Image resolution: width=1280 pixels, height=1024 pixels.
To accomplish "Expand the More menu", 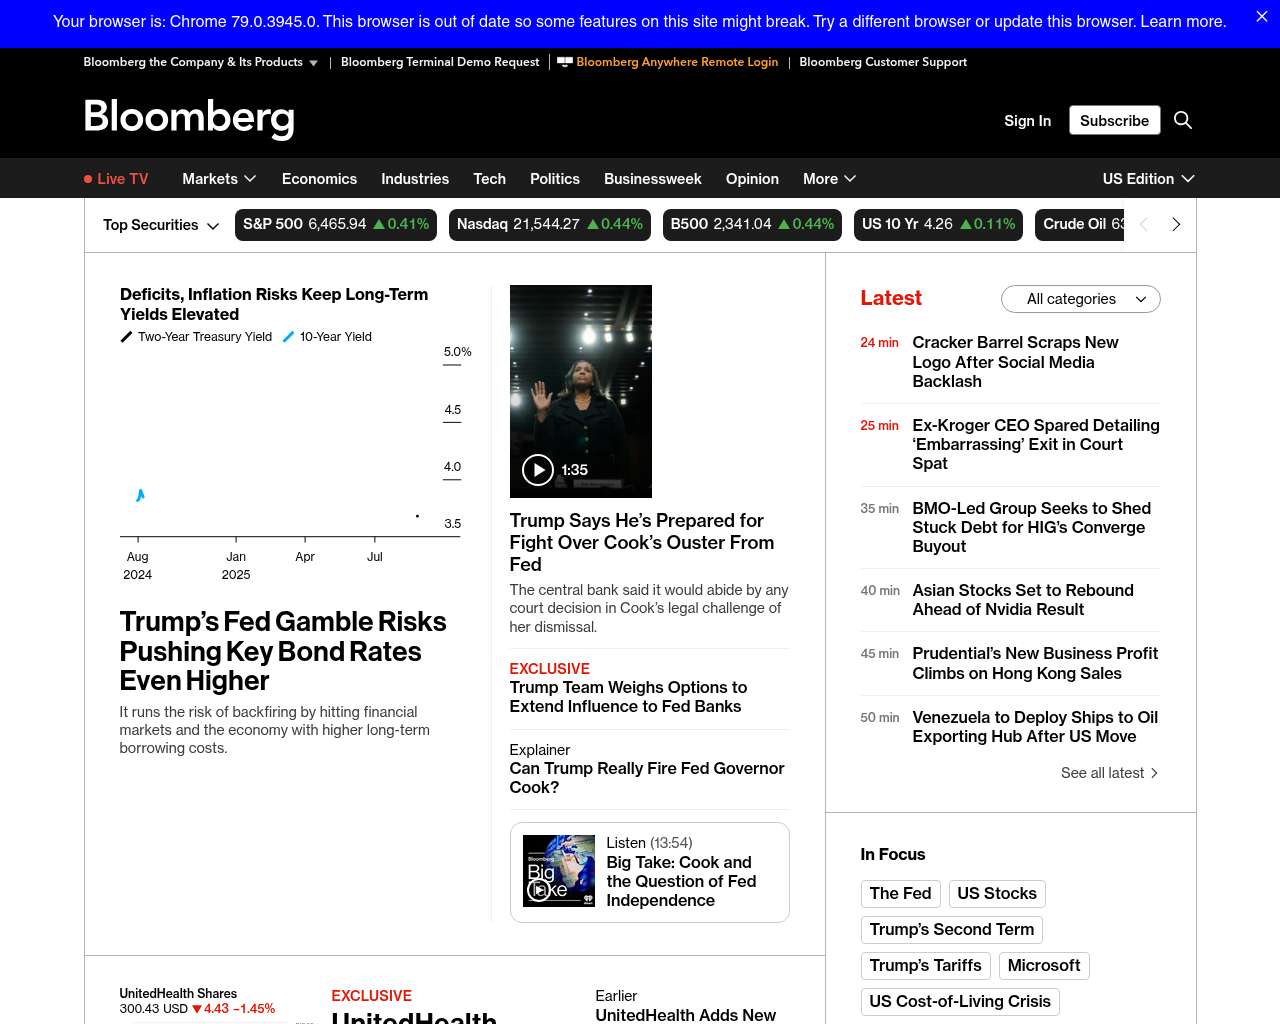I will (829, 179).
